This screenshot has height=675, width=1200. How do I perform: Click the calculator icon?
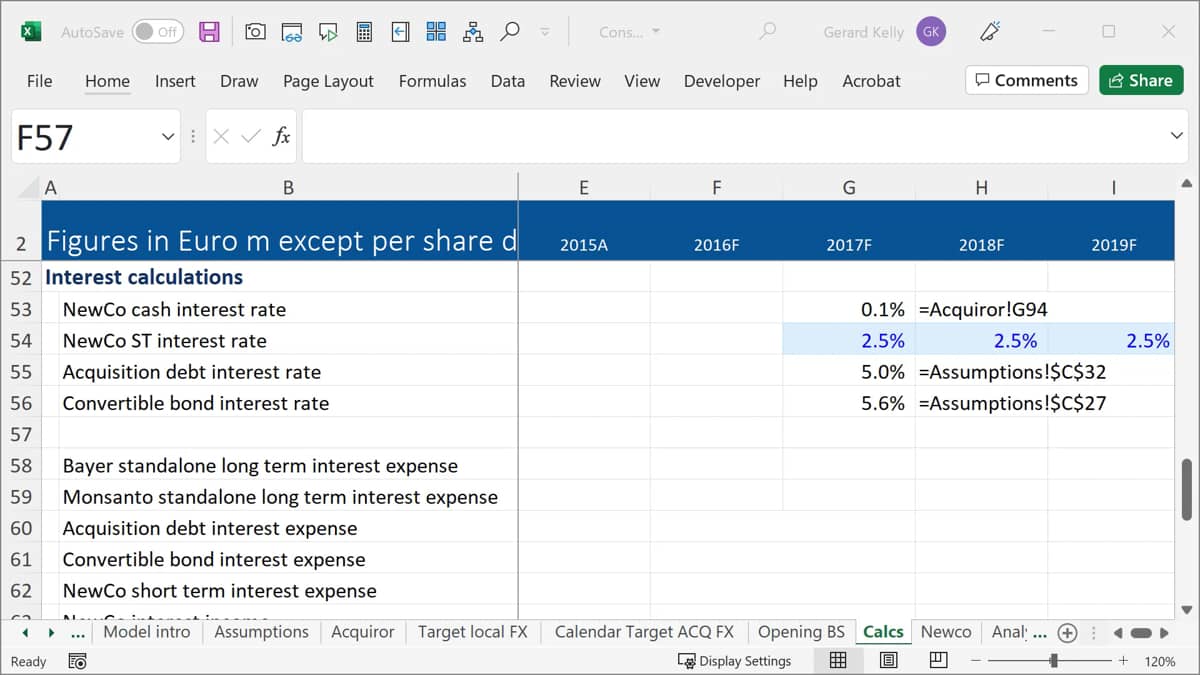click(x=364, y=32)
